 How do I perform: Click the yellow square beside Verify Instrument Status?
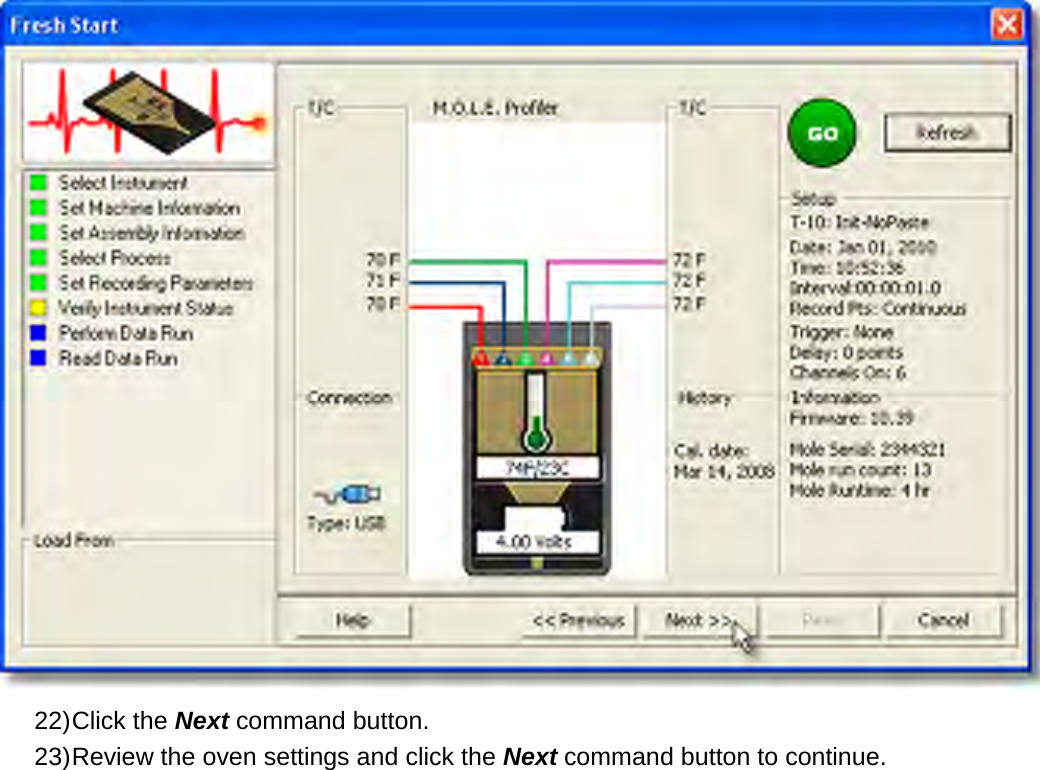38,308
